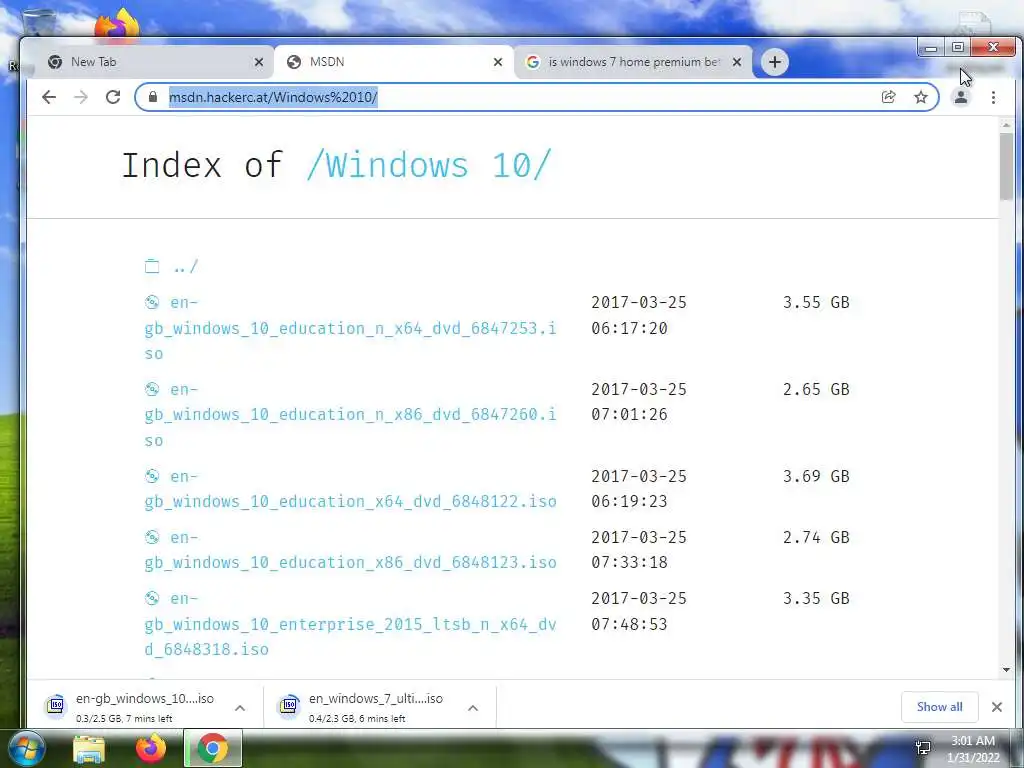Click the 3.69 GB size value
1024x768 pixels.
click(816, 476)
